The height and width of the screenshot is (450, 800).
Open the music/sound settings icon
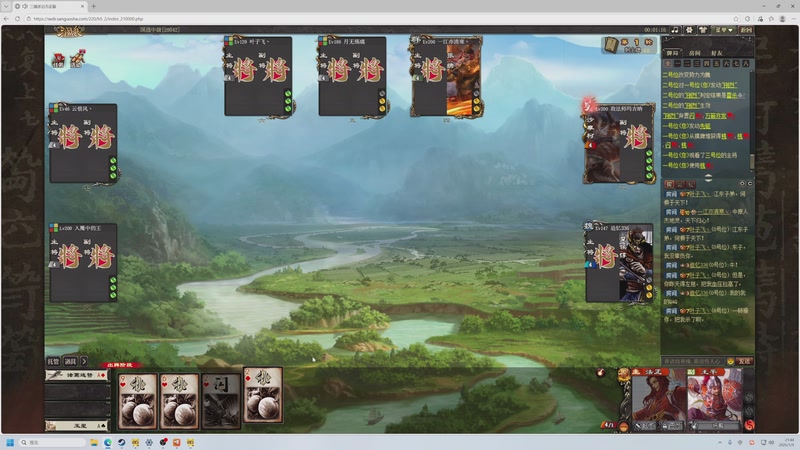675,30
